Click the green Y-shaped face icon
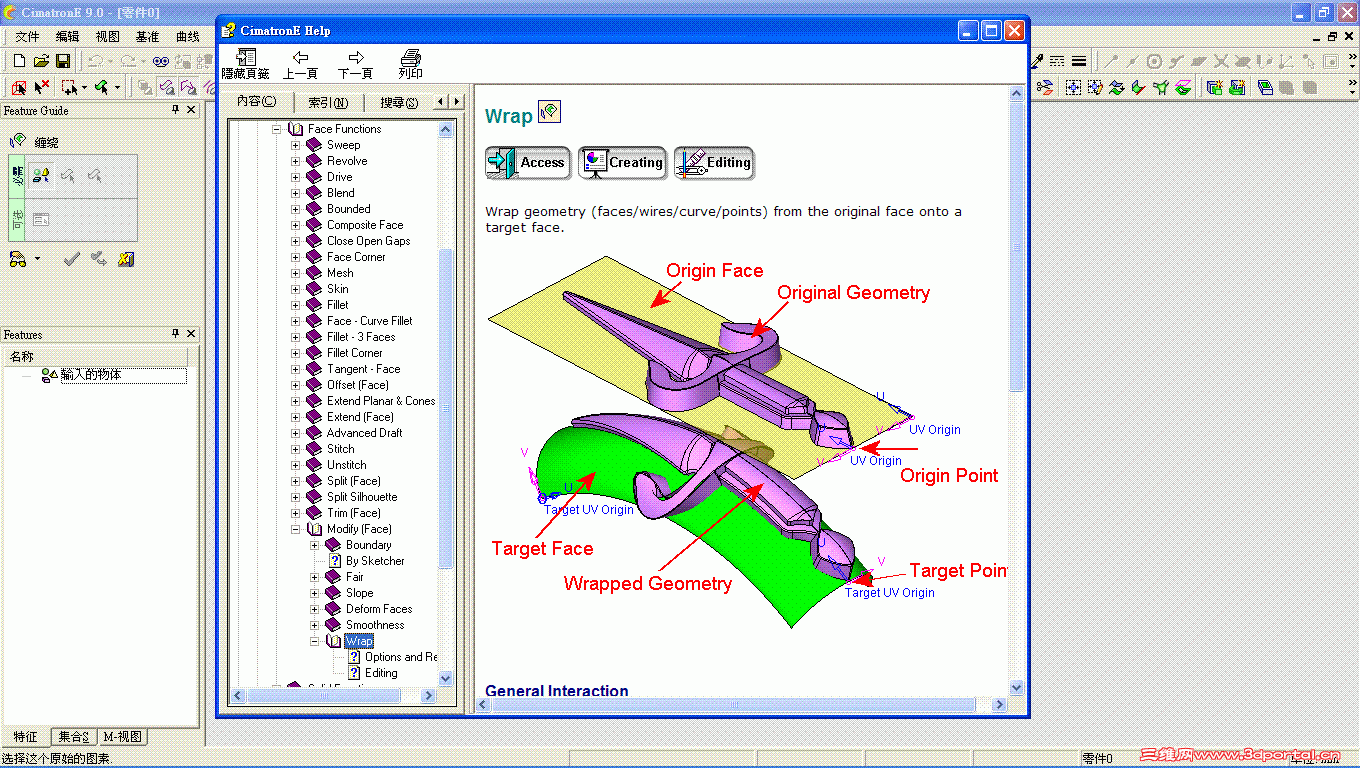1360x768 pixels. [1161, 88]
